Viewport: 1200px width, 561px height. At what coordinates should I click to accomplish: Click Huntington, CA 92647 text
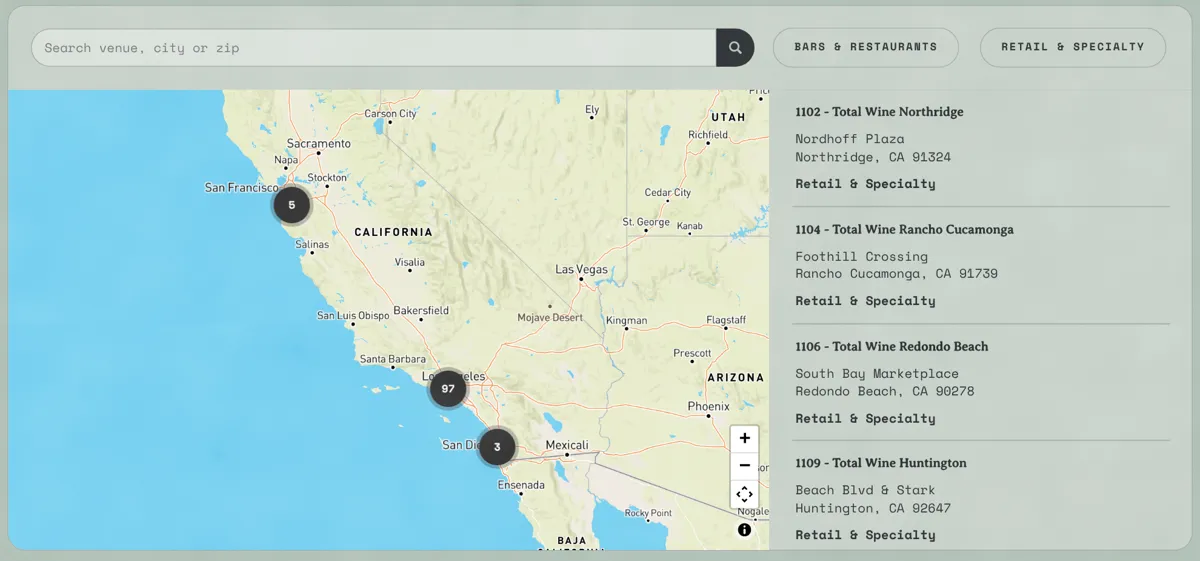click(x=873, y=508)
